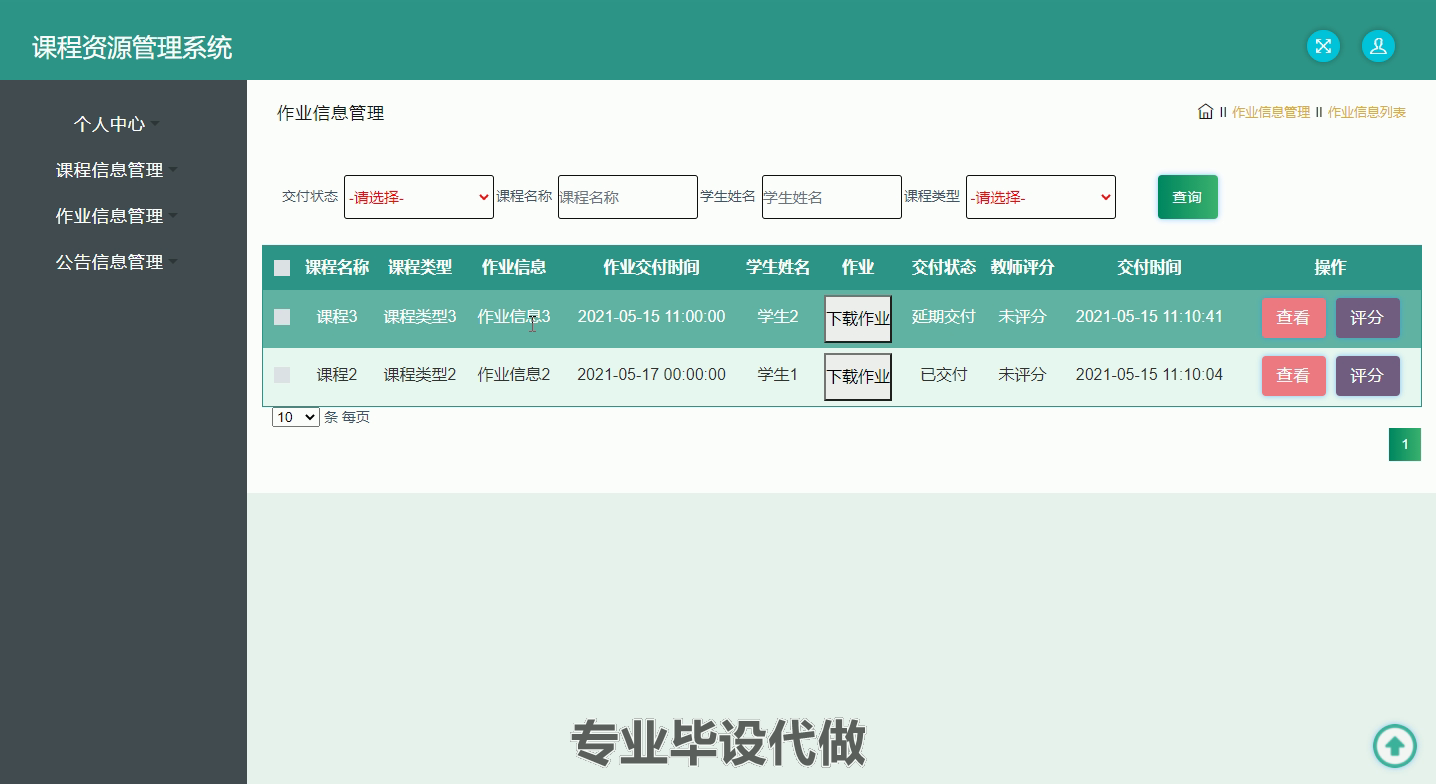Expand 作业信息管理 sidebar menu

pyautogui.click(x=116, y=216)
